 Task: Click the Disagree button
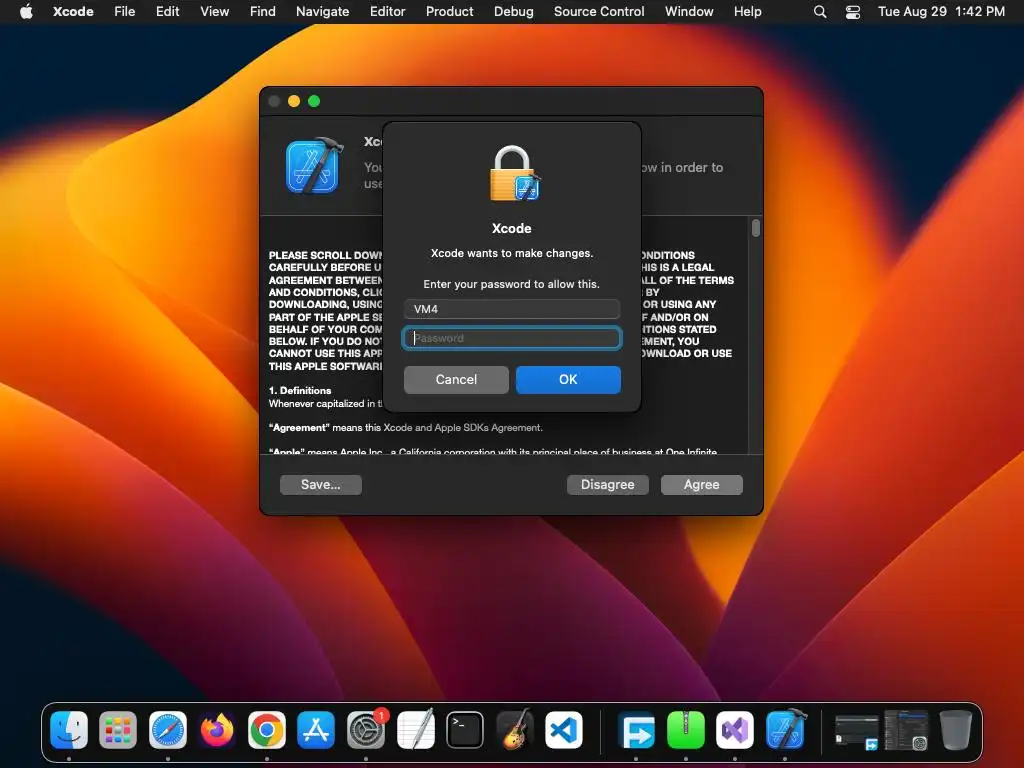607,485
